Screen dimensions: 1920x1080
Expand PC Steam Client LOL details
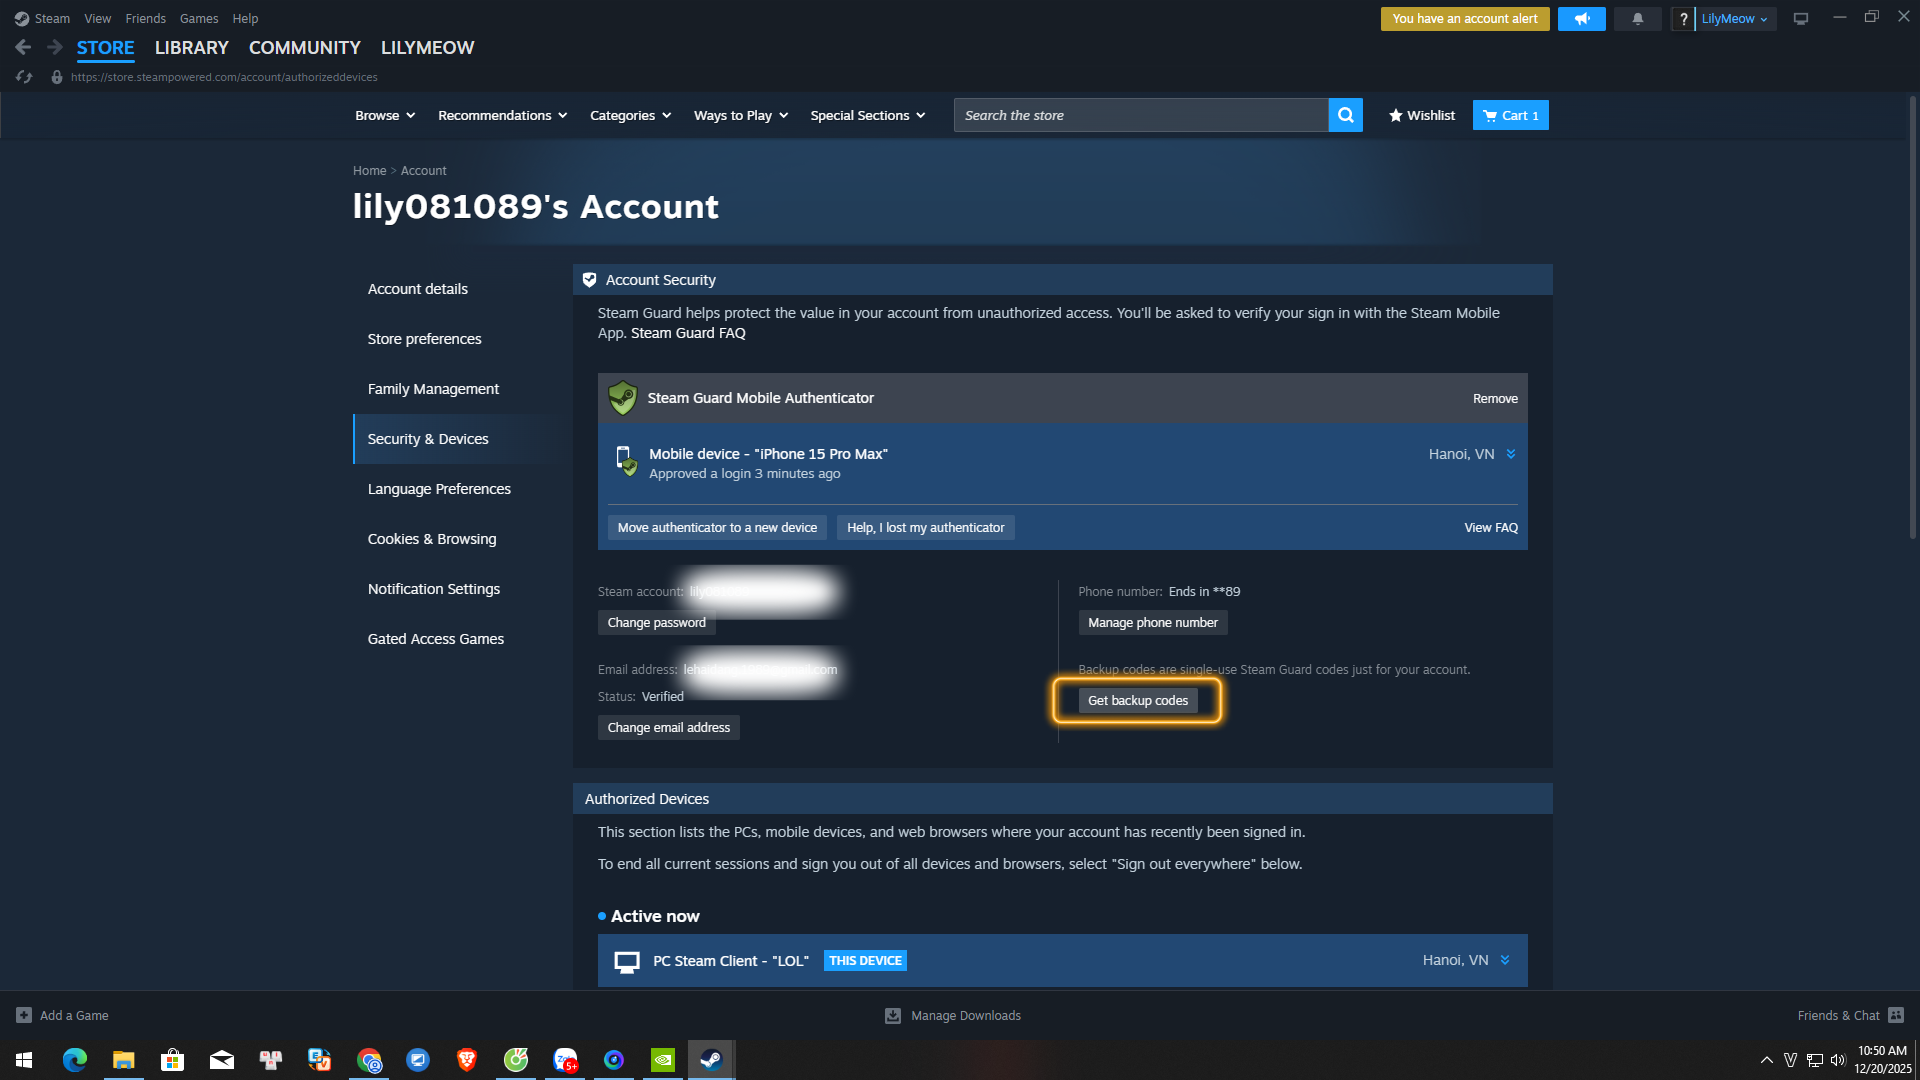pyautogui.click(x=1505, y=960)
